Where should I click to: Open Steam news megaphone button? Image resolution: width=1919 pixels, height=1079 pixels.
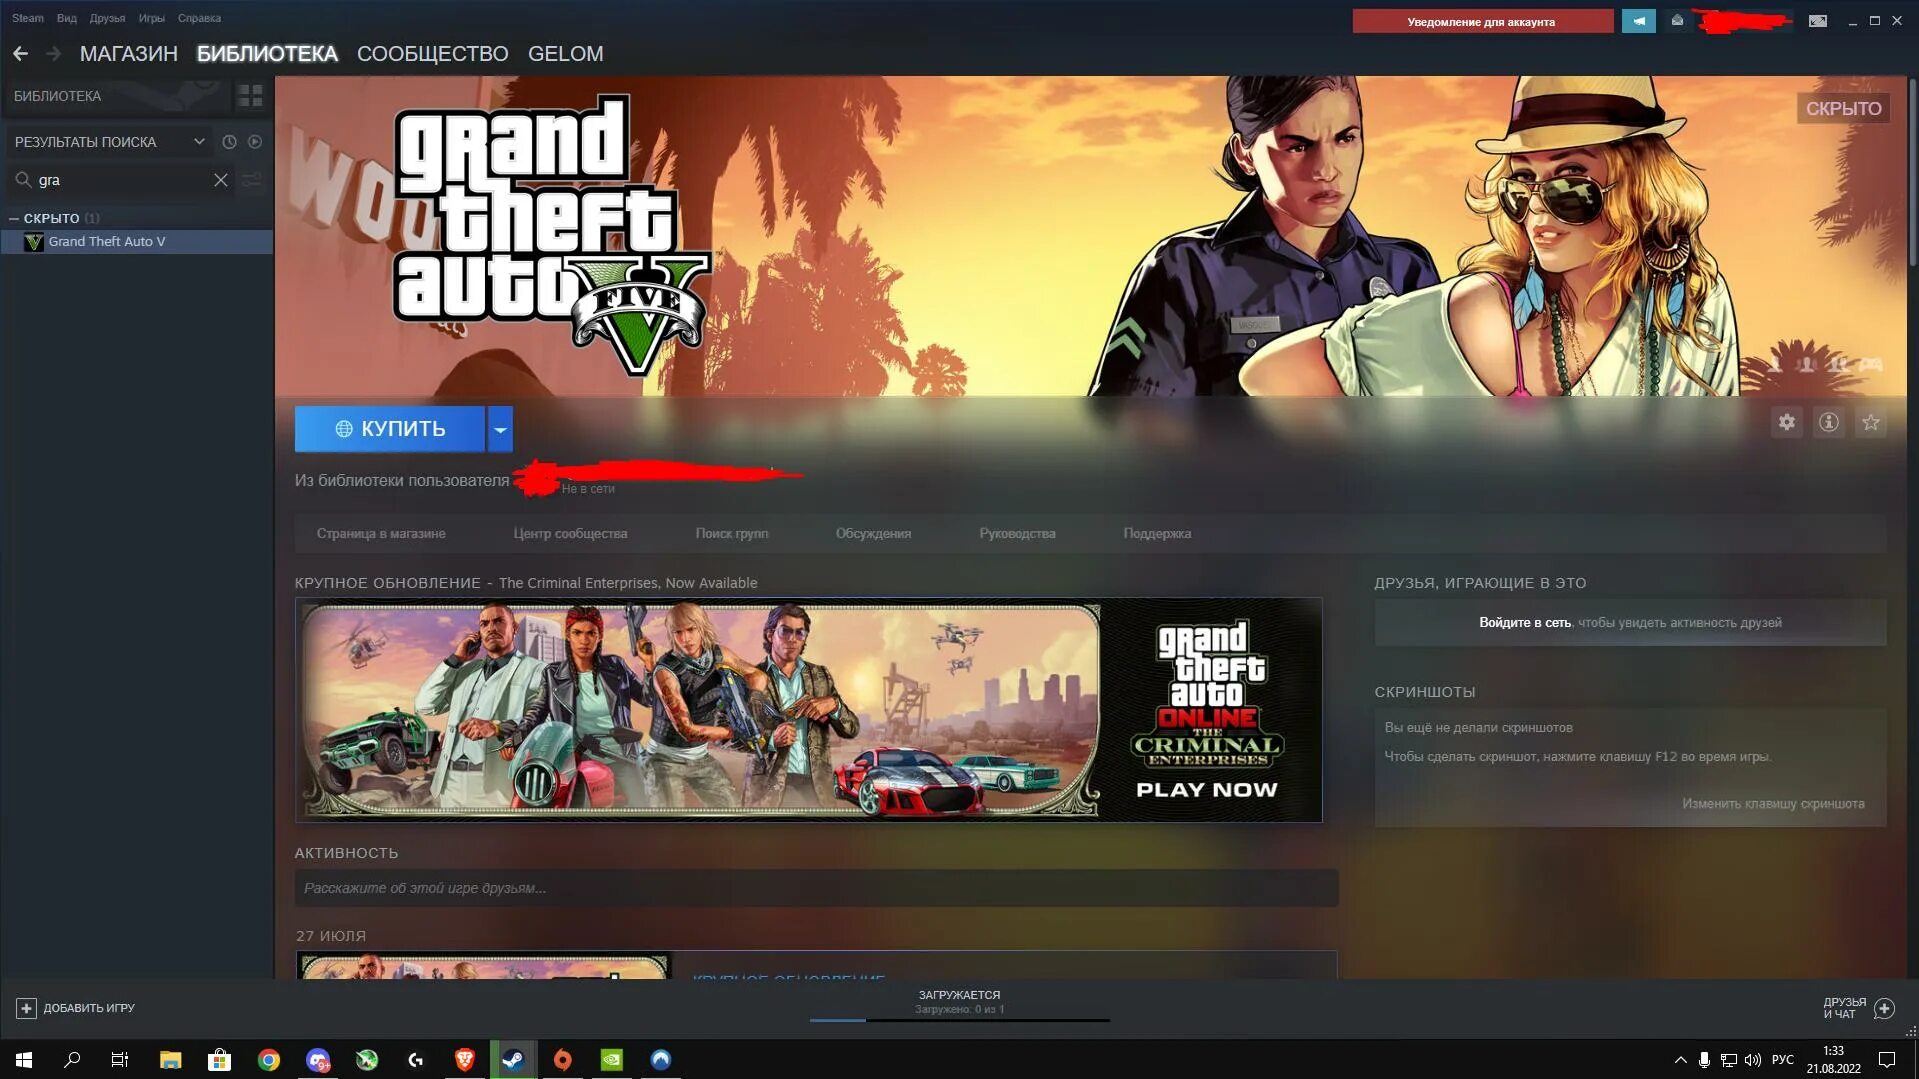point(1639,21)
